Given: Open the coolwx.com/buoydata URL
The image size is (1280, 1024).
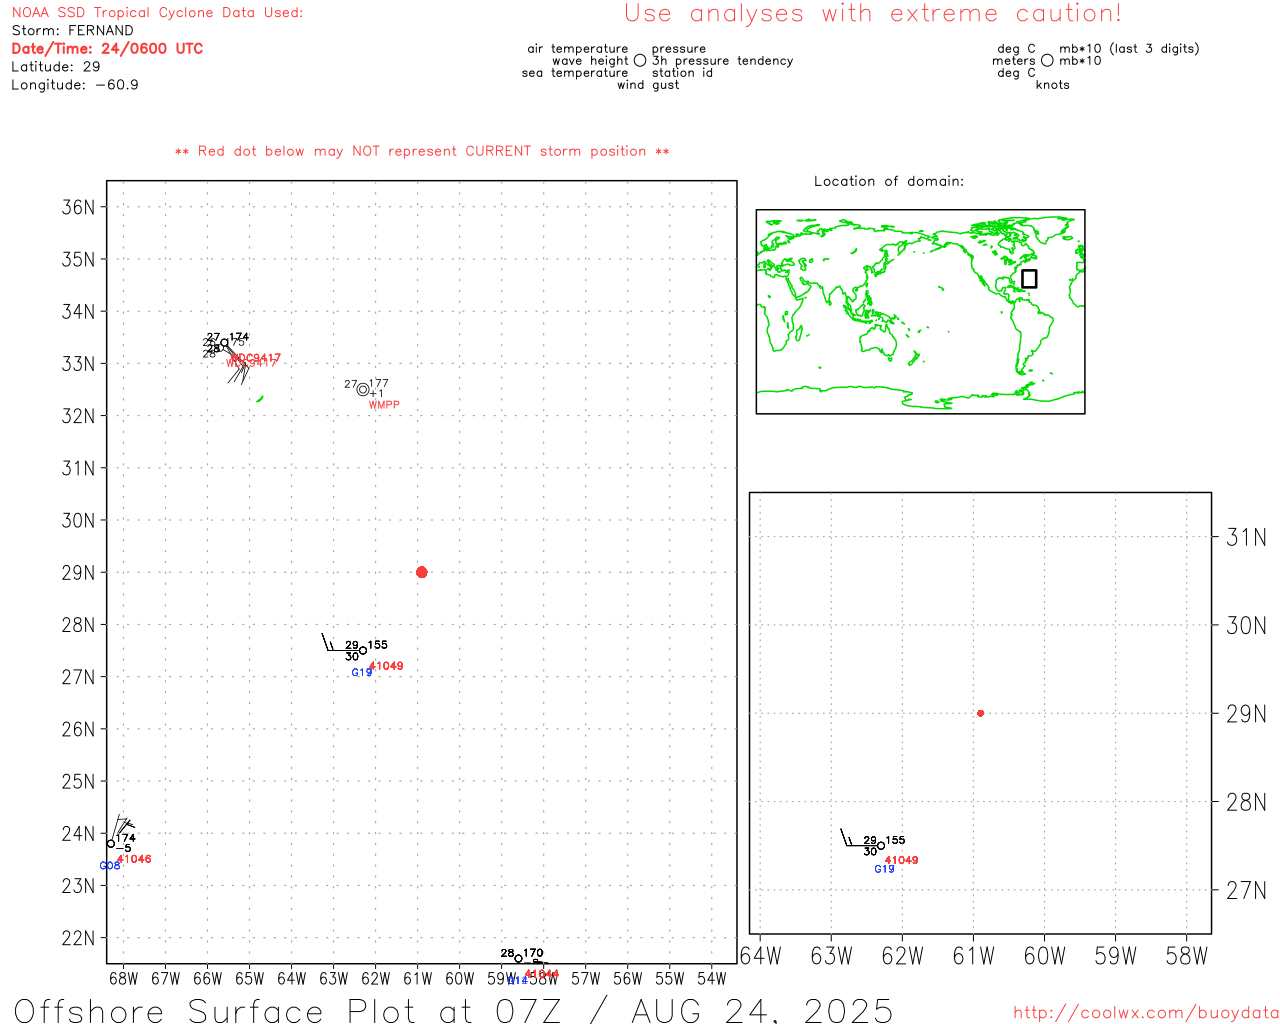Looking at the screenshot, I should (1146, 1013).
